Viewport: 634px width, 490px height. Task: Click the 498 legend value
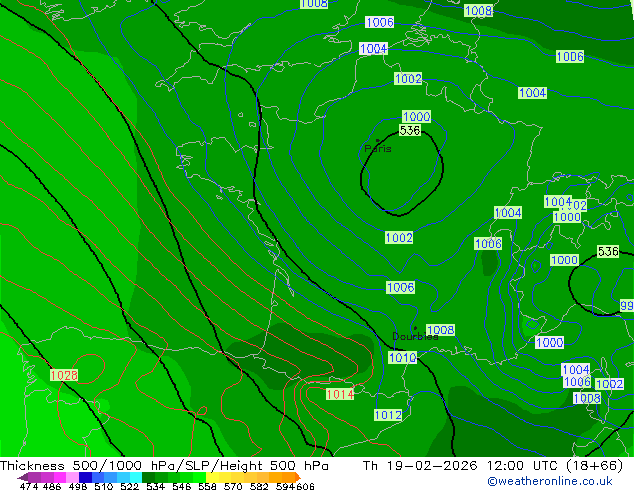pos(78,486)
